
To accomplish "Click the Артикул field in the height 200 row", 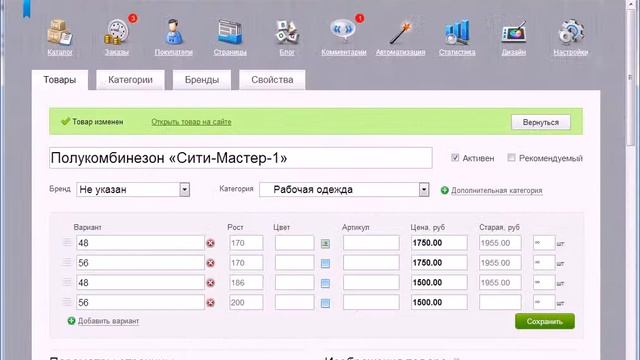I will [371, 302].
